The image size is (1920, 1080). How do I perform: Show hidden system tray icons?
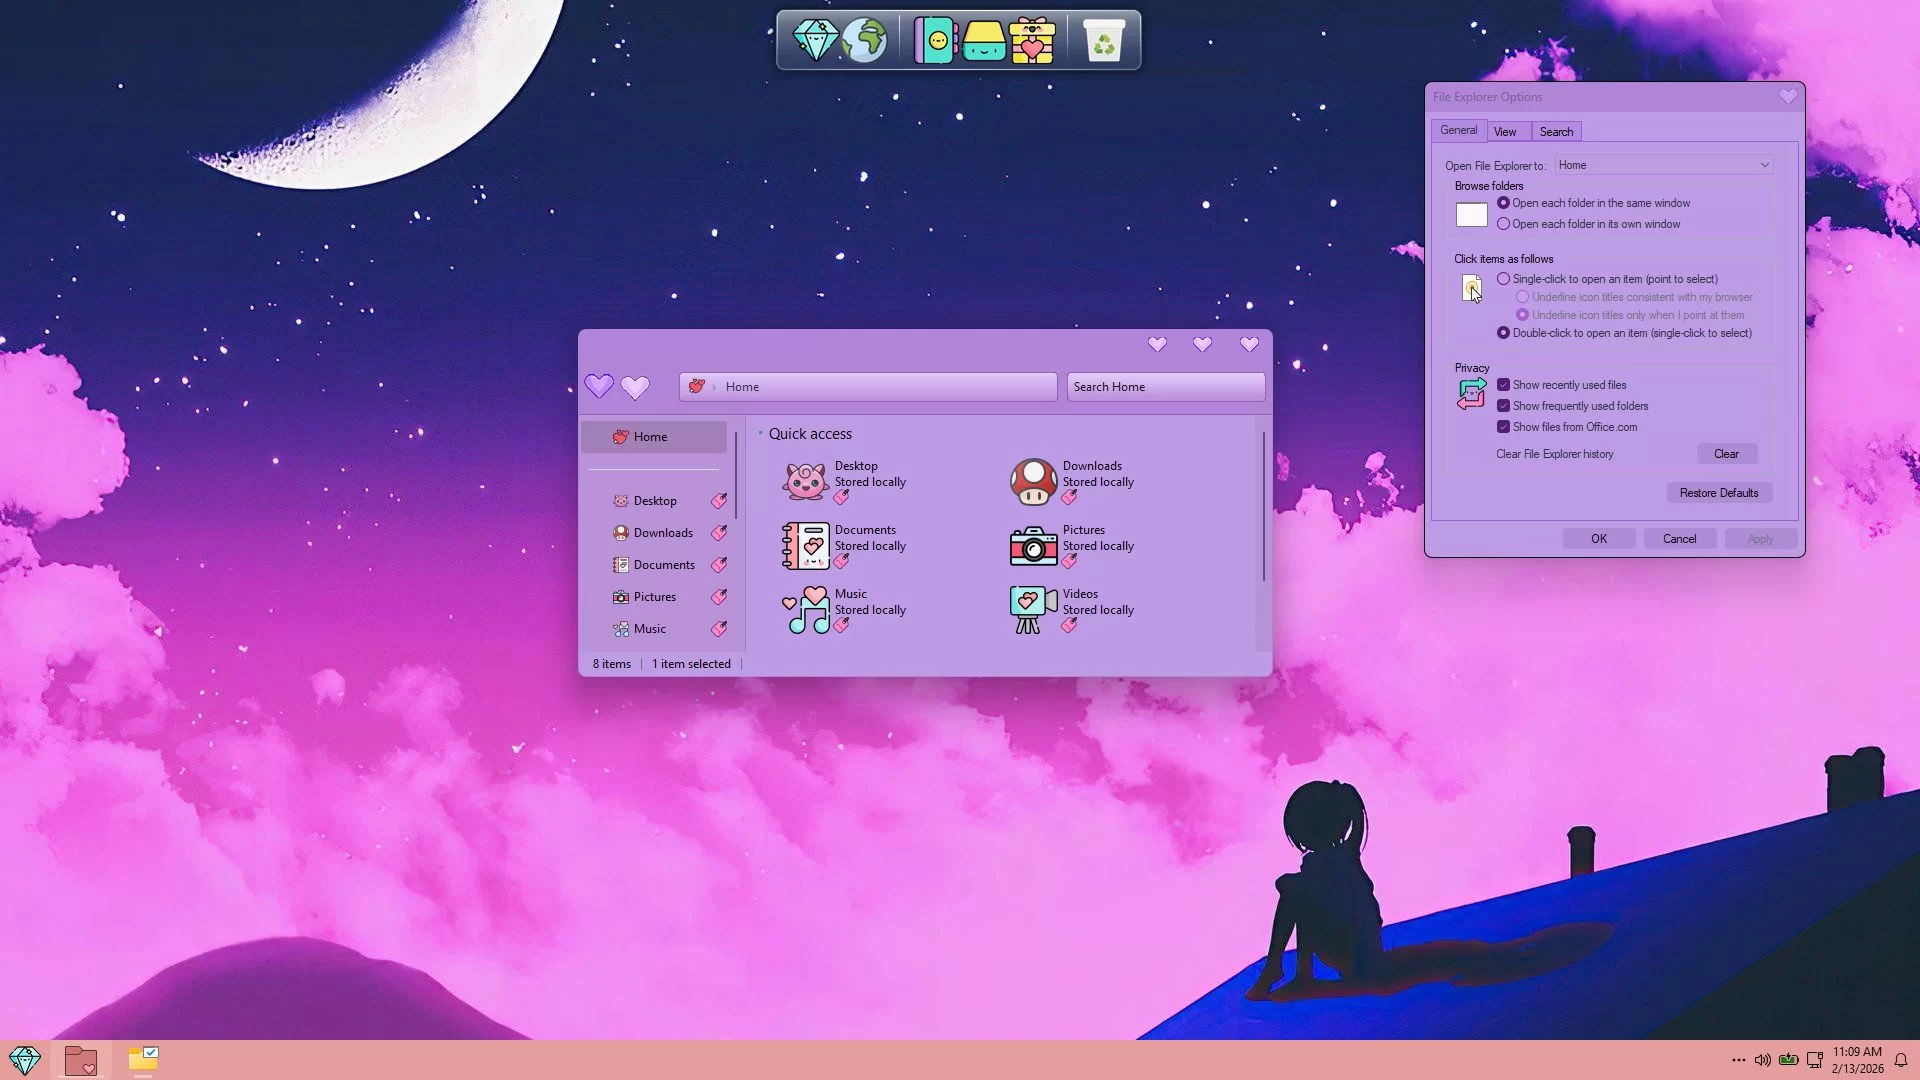(1738, 1060)
